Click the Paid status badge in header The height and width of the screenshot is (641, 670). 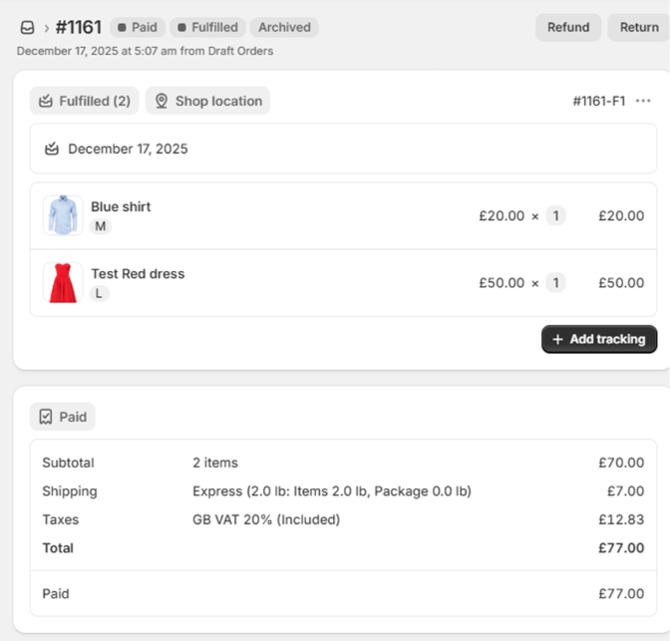tap(136, 27)
